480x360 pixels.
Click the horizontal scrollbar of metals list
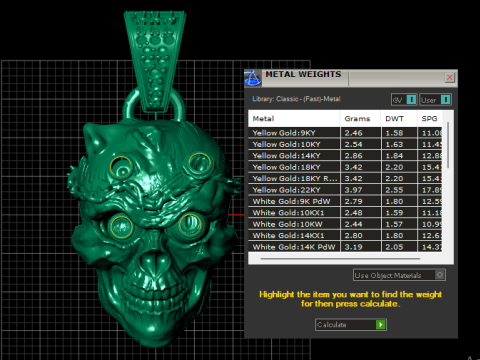pyautogui.click(x=340, y=258)
